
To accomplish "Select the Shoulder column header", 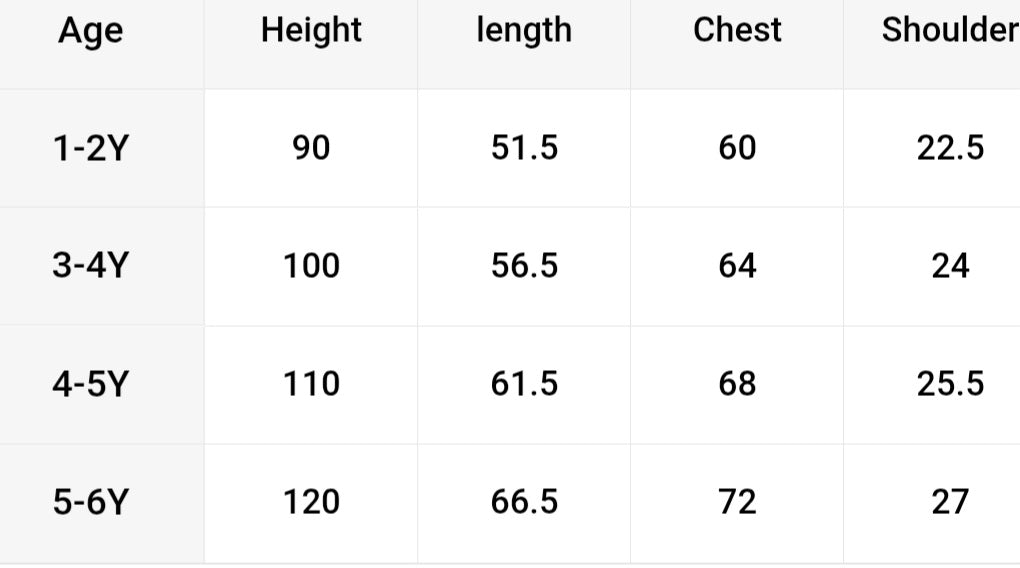I will click(949, 31).
